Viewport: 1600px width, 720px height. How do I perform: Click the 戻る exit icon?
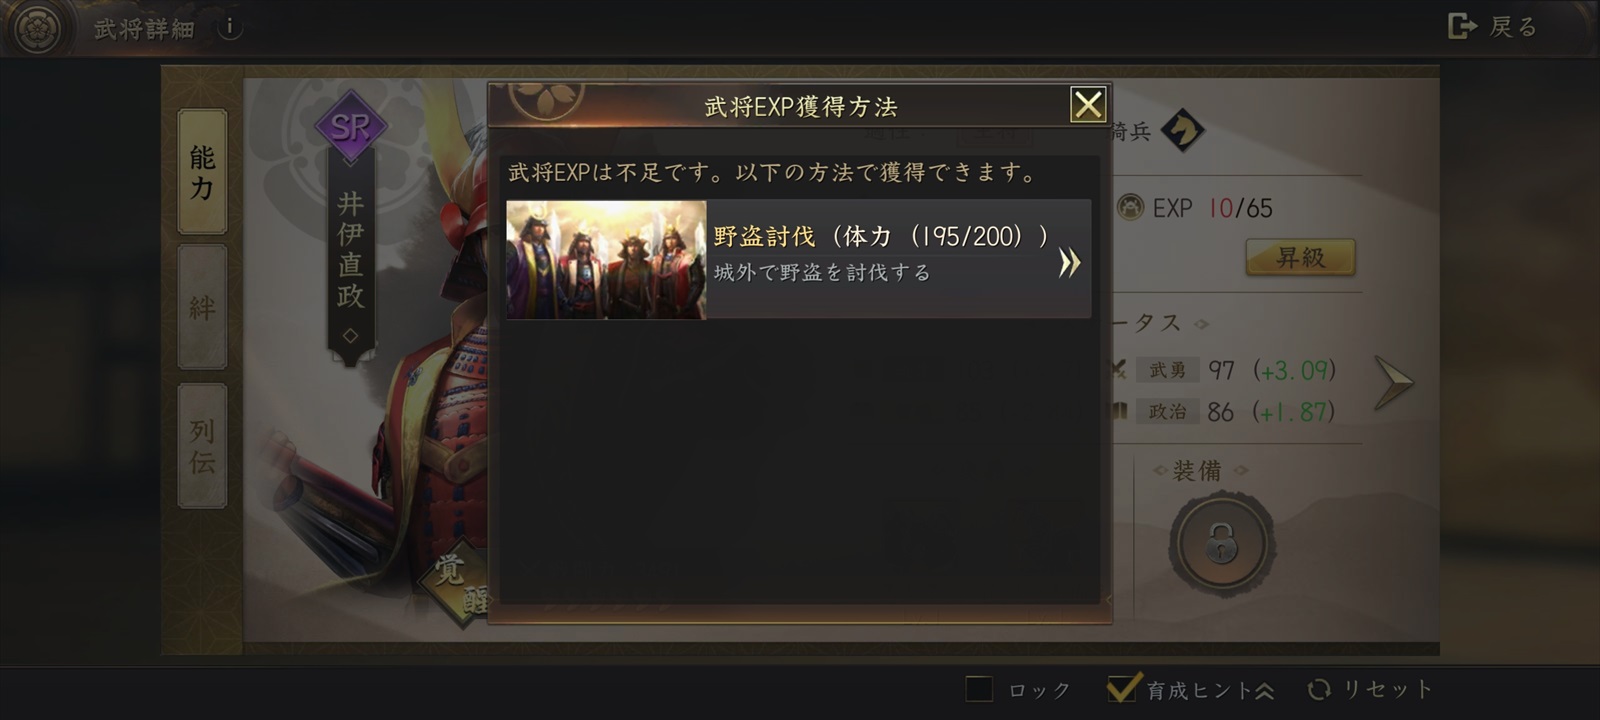click(1462, 26)
